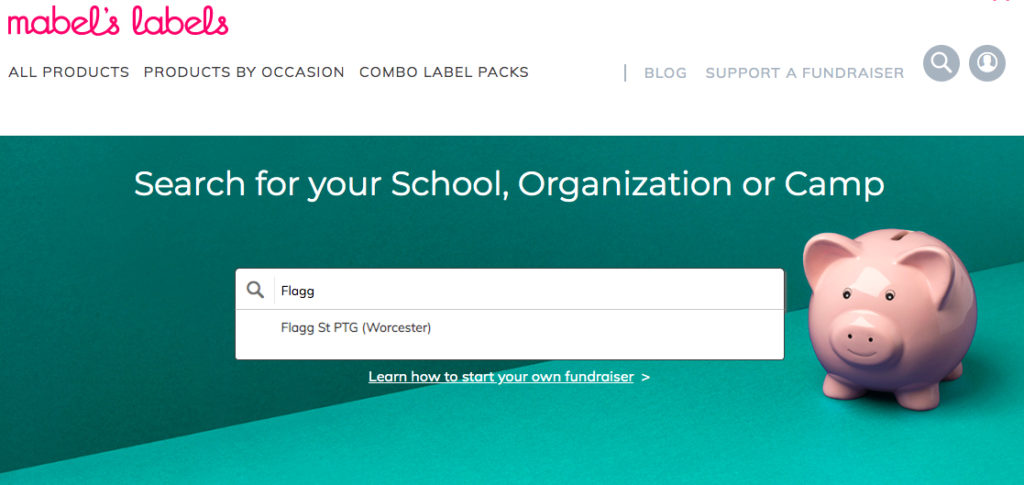Click the pink piggy bank image

coord(888,320)
